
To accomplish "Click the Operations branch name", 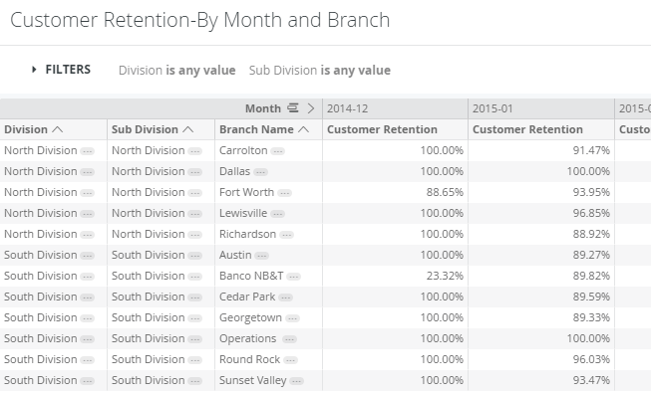I will point(248,338).
